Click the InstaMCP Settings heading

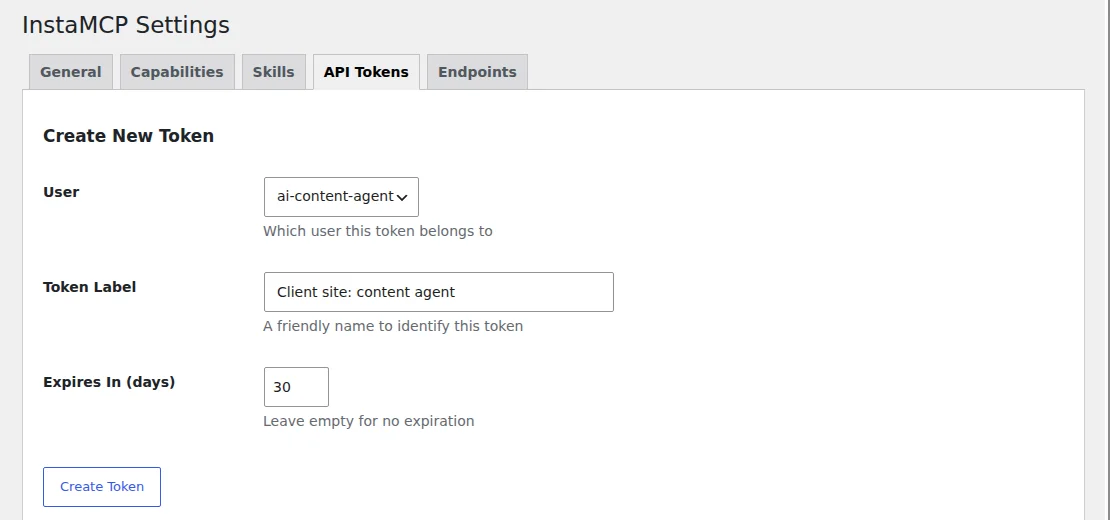point(126,25)
